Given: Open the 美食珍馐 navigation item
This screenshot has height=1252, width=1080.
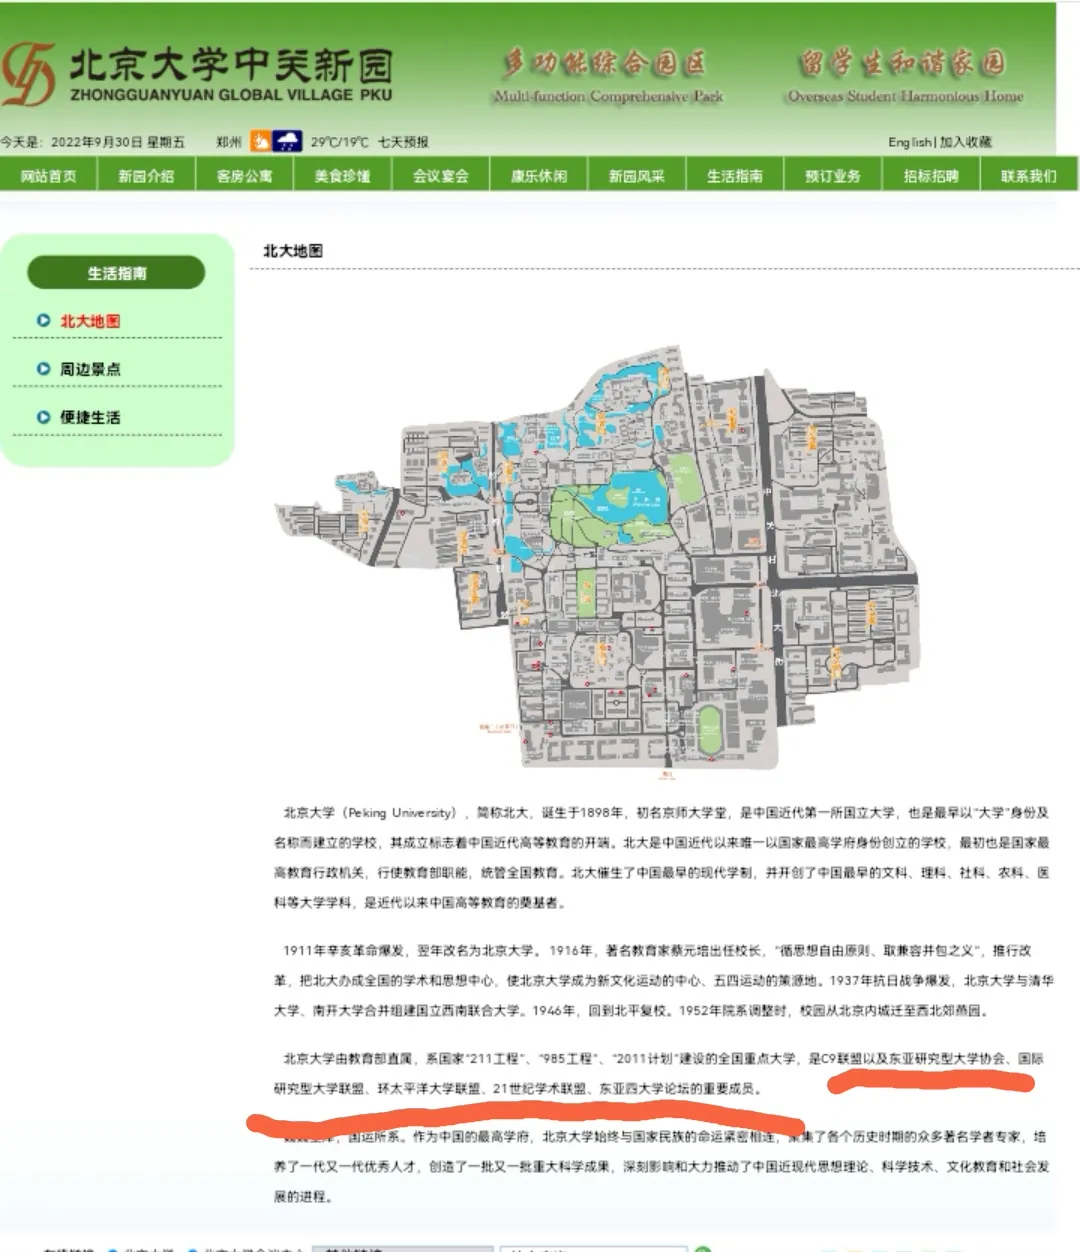Looking at the screenshot, I should point(342,176).
